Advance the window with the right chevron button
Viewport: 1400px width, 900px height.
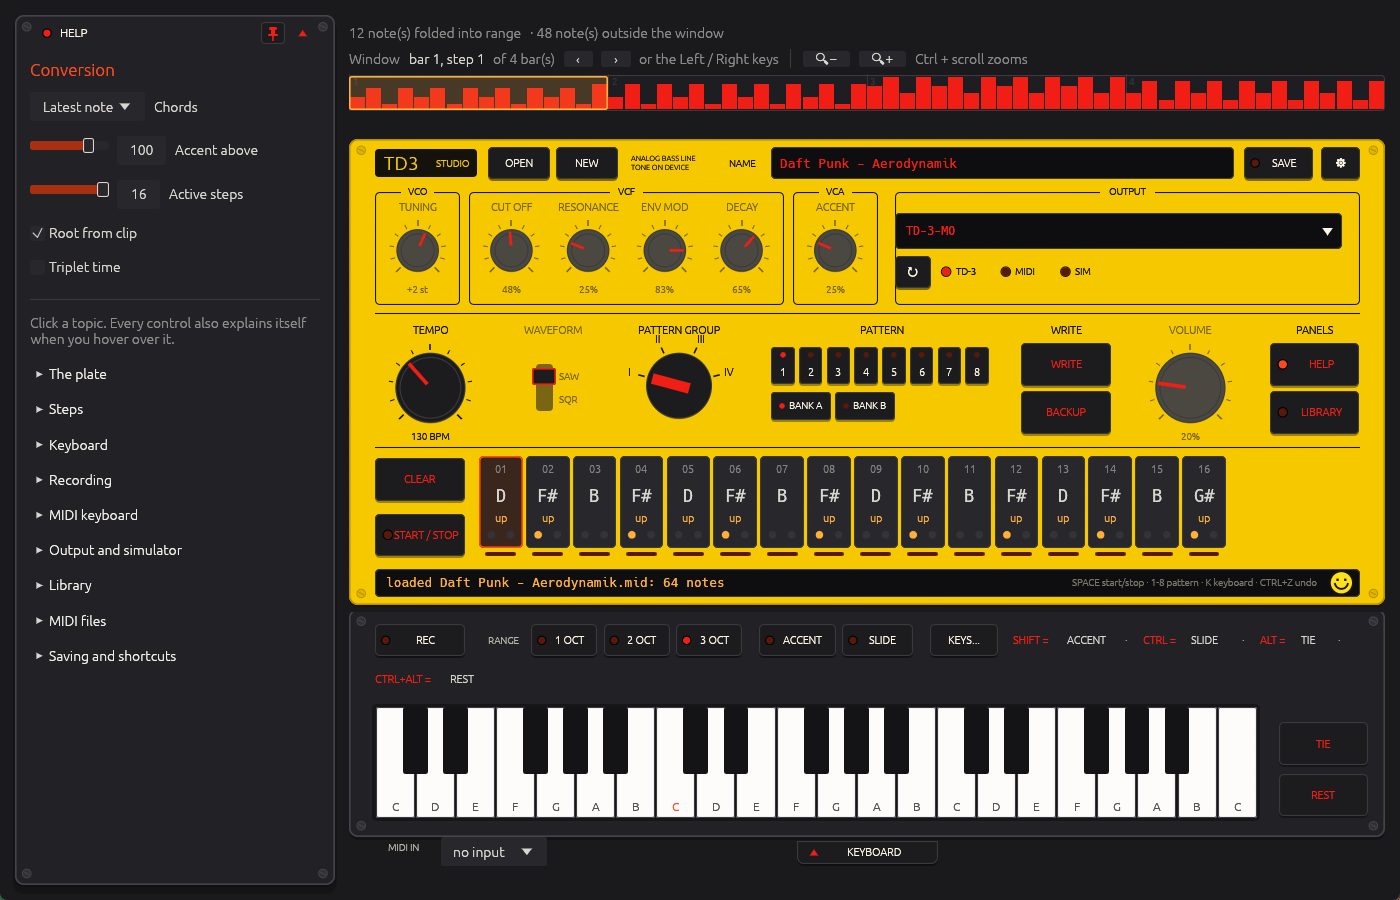[616, 59]
